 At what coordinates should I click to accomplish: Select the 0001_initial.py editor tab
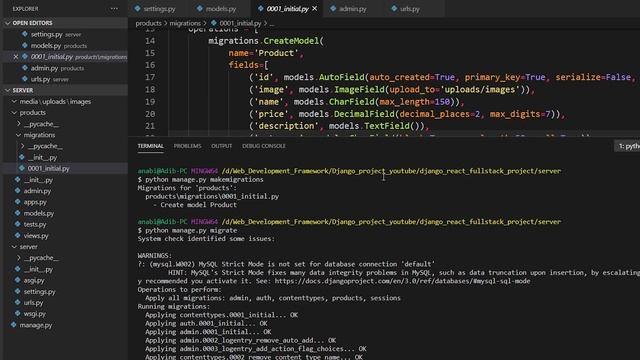point(287,9)
